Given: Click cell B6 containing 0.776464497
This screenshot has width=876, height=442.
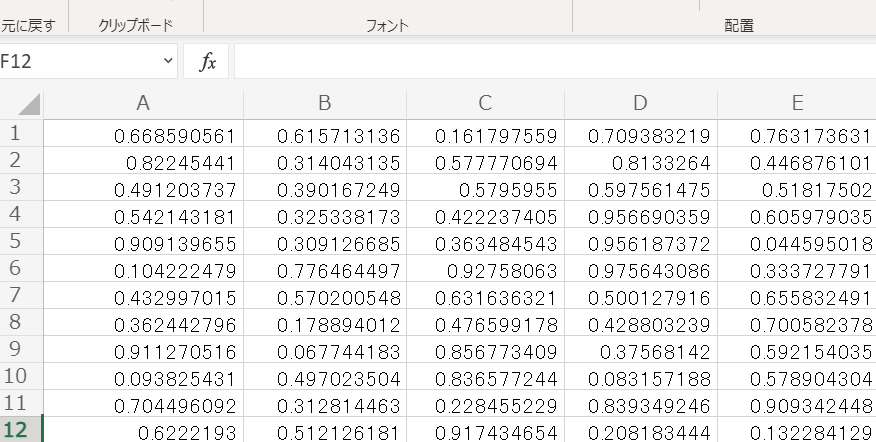Looking at the screenshot, I should click(325, 269).
